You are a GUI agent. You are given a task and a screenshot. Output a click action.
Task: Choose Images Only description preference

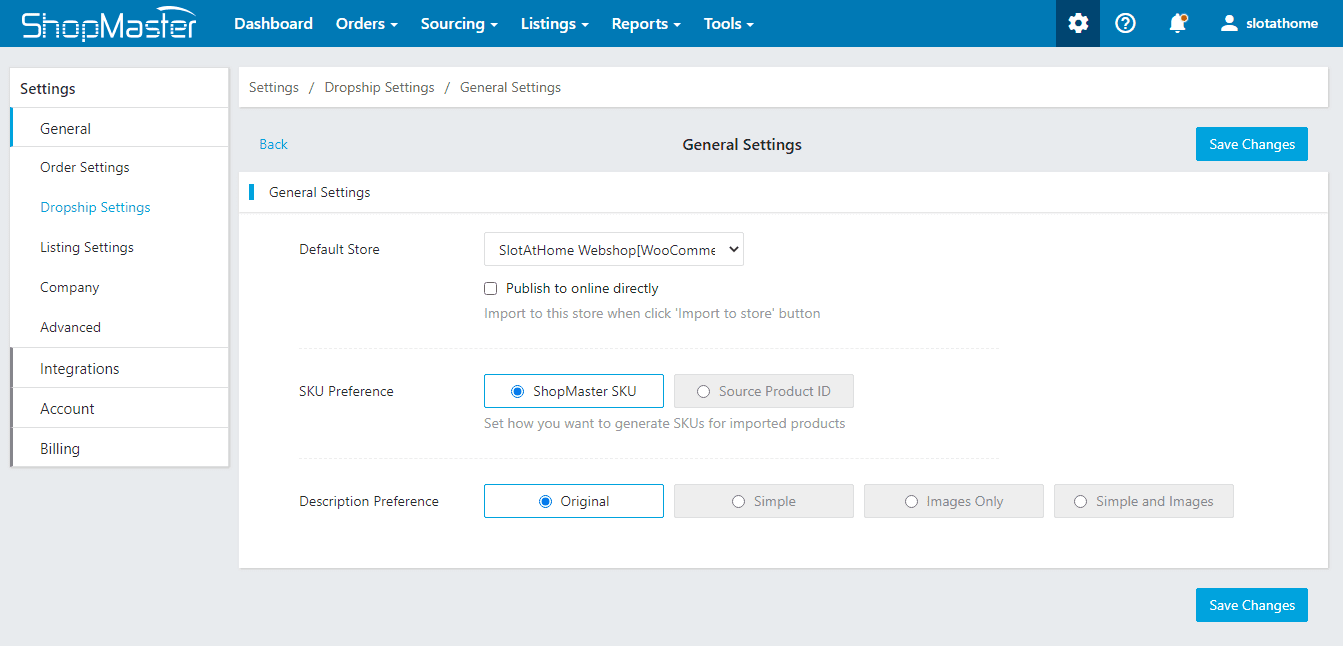tap(911, 501)
